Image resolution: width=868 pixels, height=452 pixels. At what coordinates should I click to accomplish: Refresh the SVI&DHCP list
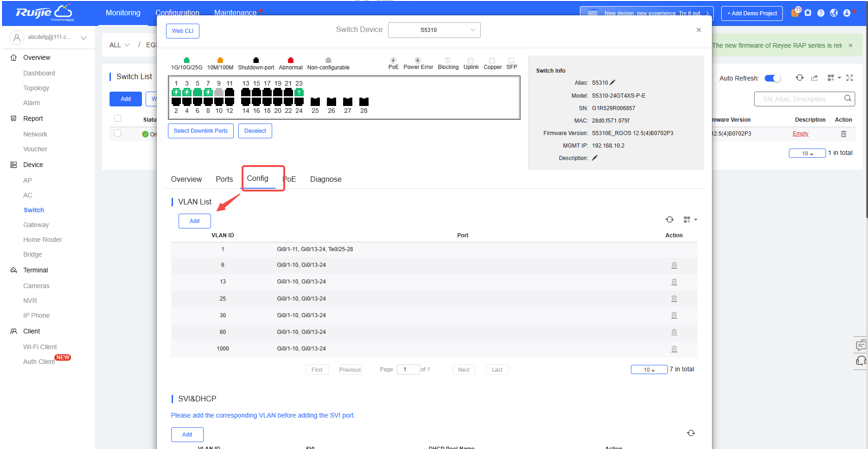pos(691,433)
